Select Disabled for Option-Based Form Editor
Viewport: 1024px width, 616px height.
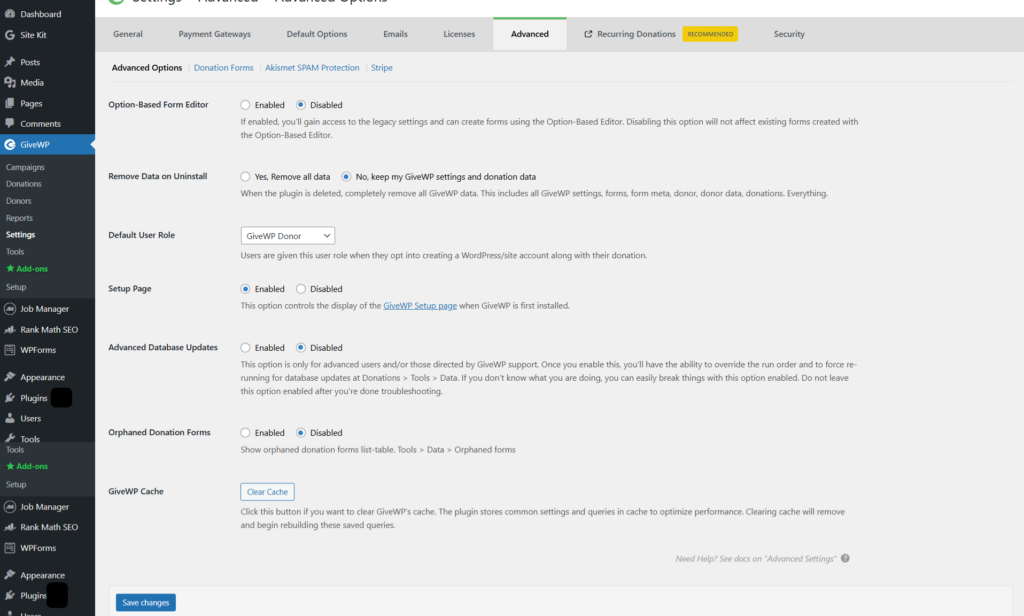[300, 105]
